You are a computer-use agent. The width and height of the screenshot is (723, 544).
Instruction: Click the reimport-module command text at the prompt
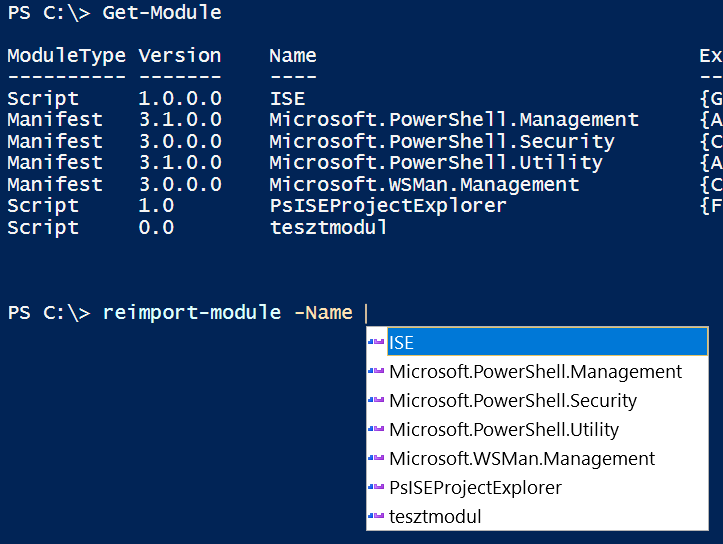(192, 313)
